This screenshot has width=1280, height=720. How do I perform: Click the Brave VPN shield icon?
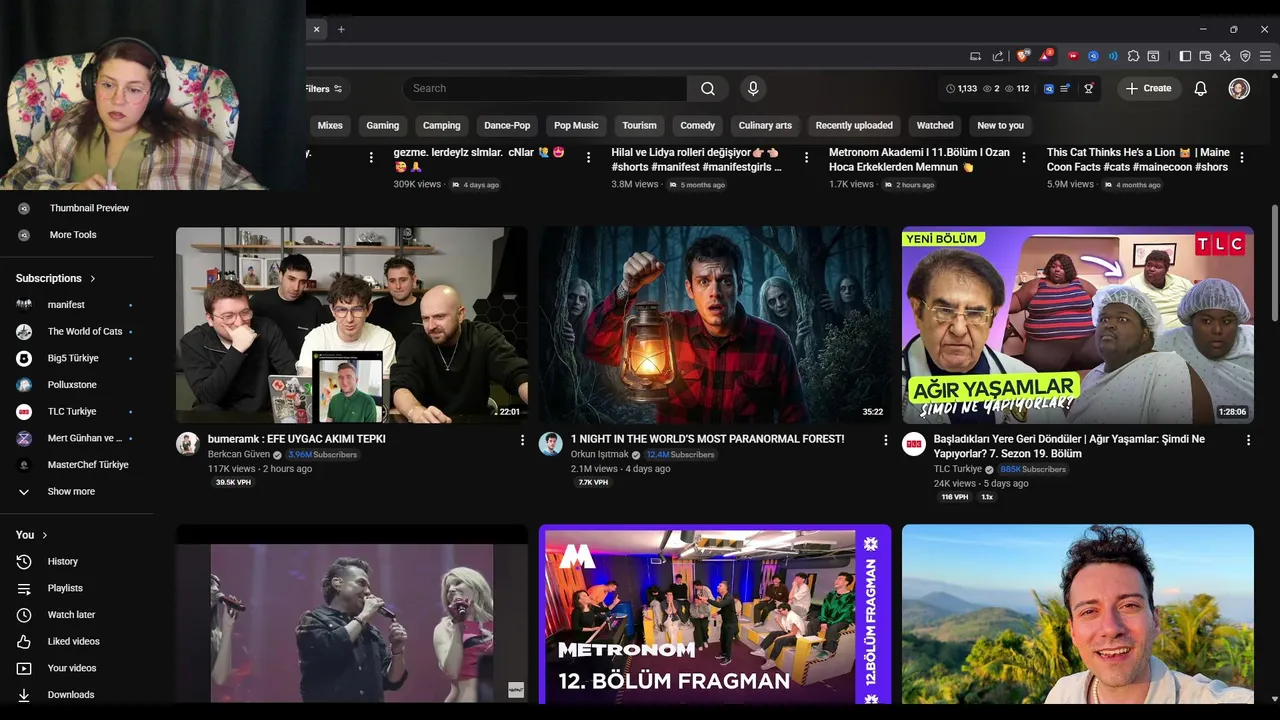pyautogui.click(x=1245, y=56)
